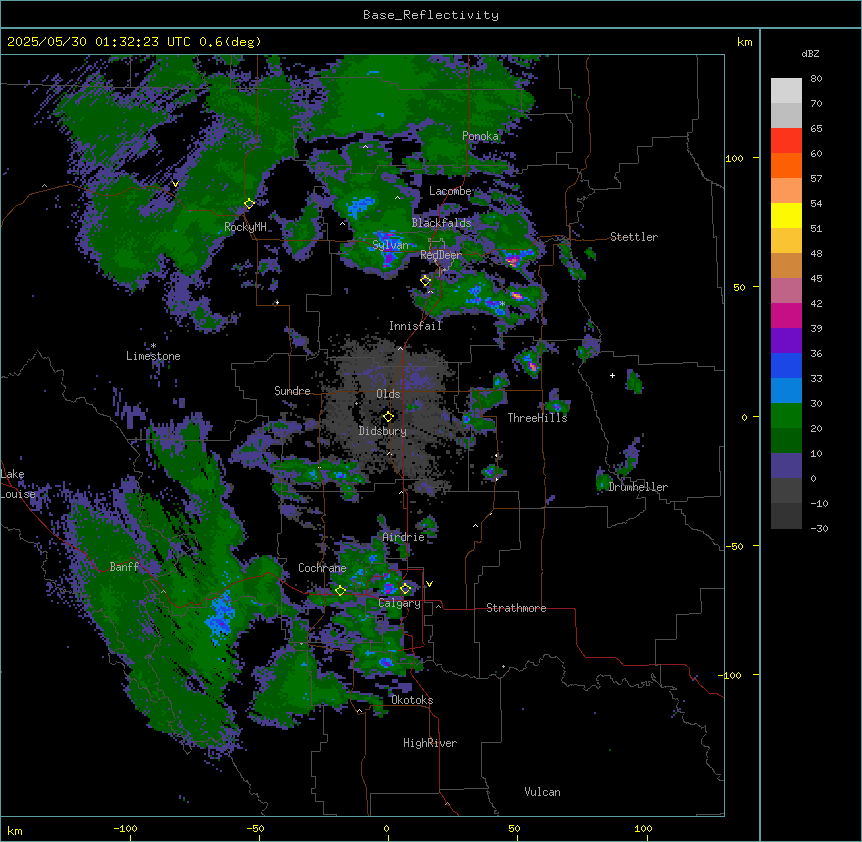Click the white plus marker east of ThreeHills
Screen dimensions: 862x842
pyautogui.click(x=612, y=375)
